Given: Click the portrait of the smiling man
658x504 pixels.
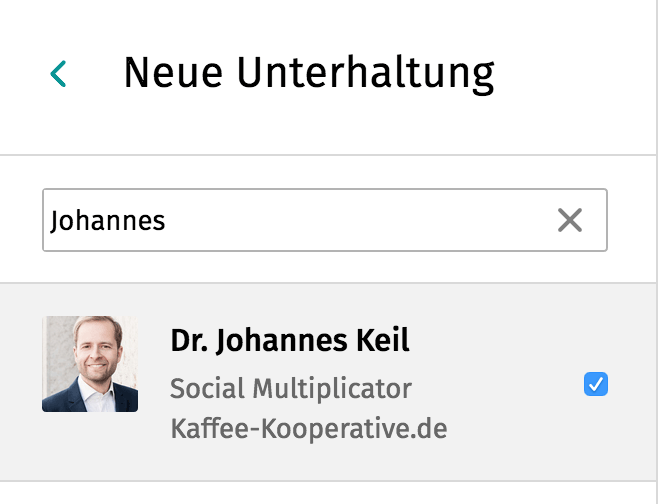Looking at the screenshot, I should [90, 363].
